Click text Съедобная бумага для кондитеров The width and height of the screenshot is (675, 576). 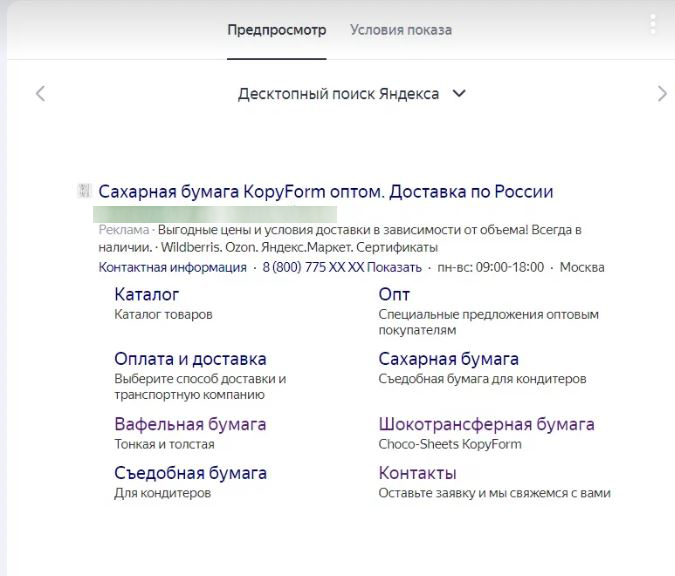483,379
